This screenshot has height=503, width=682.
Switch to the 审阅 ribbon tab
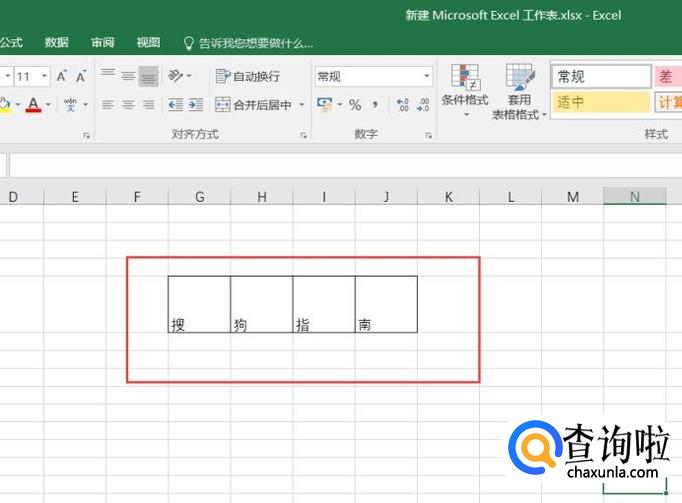(103, 42)
